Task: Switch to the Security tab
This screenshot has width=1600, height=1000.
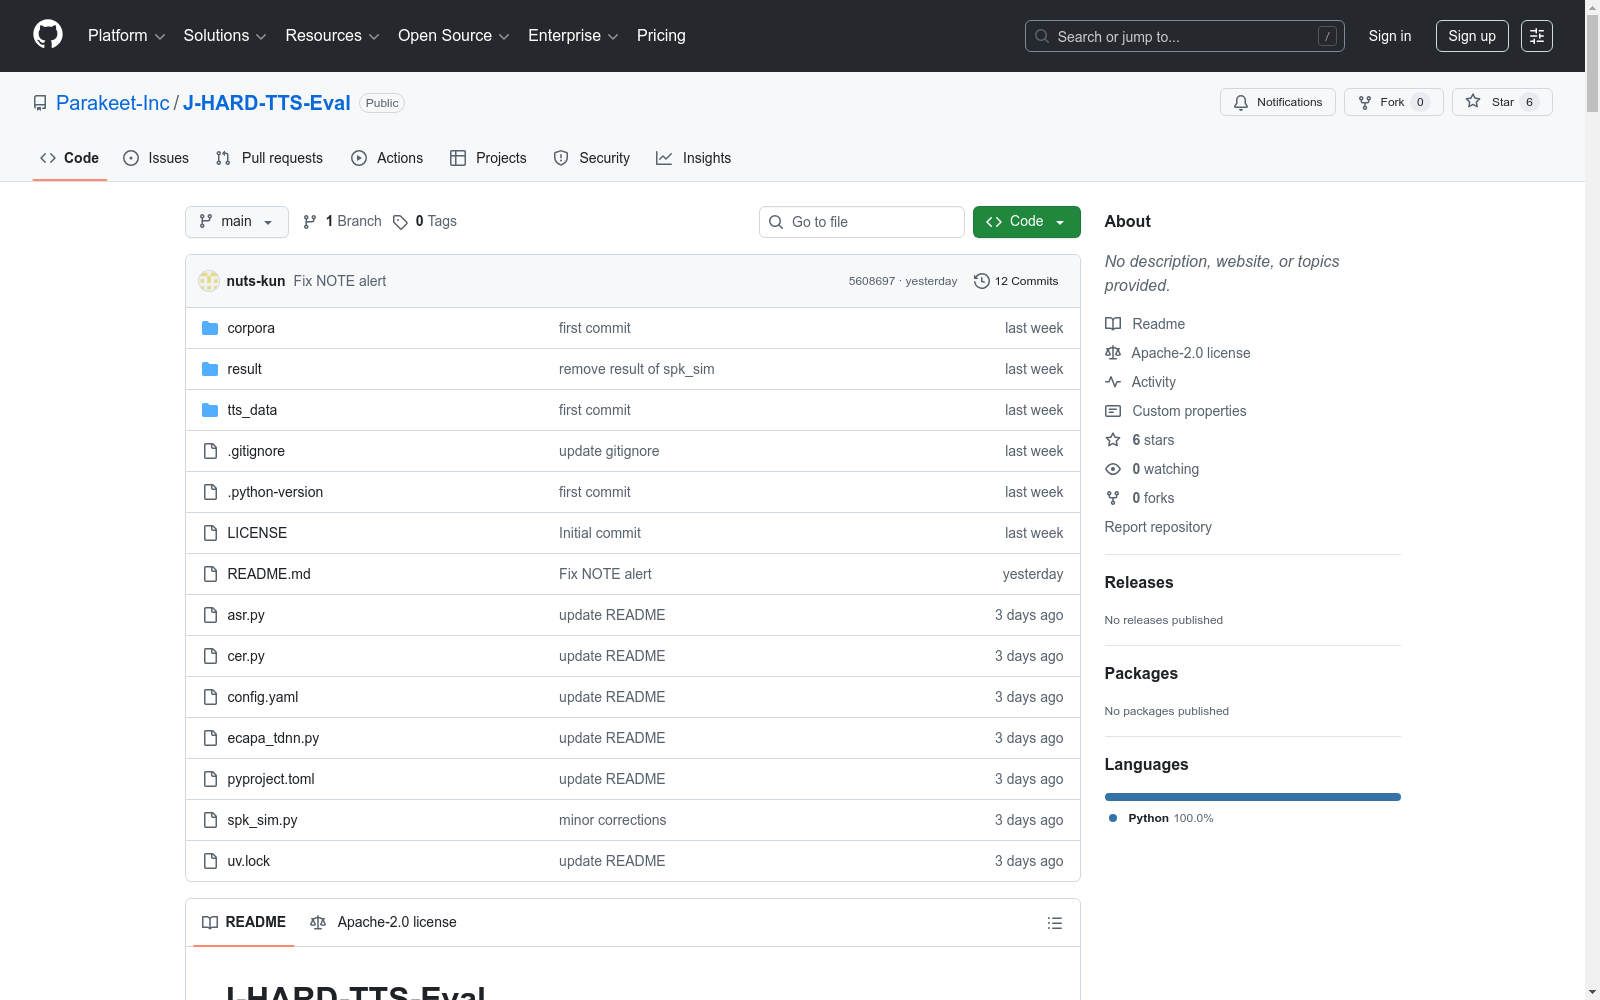Action: click(592, 158)
